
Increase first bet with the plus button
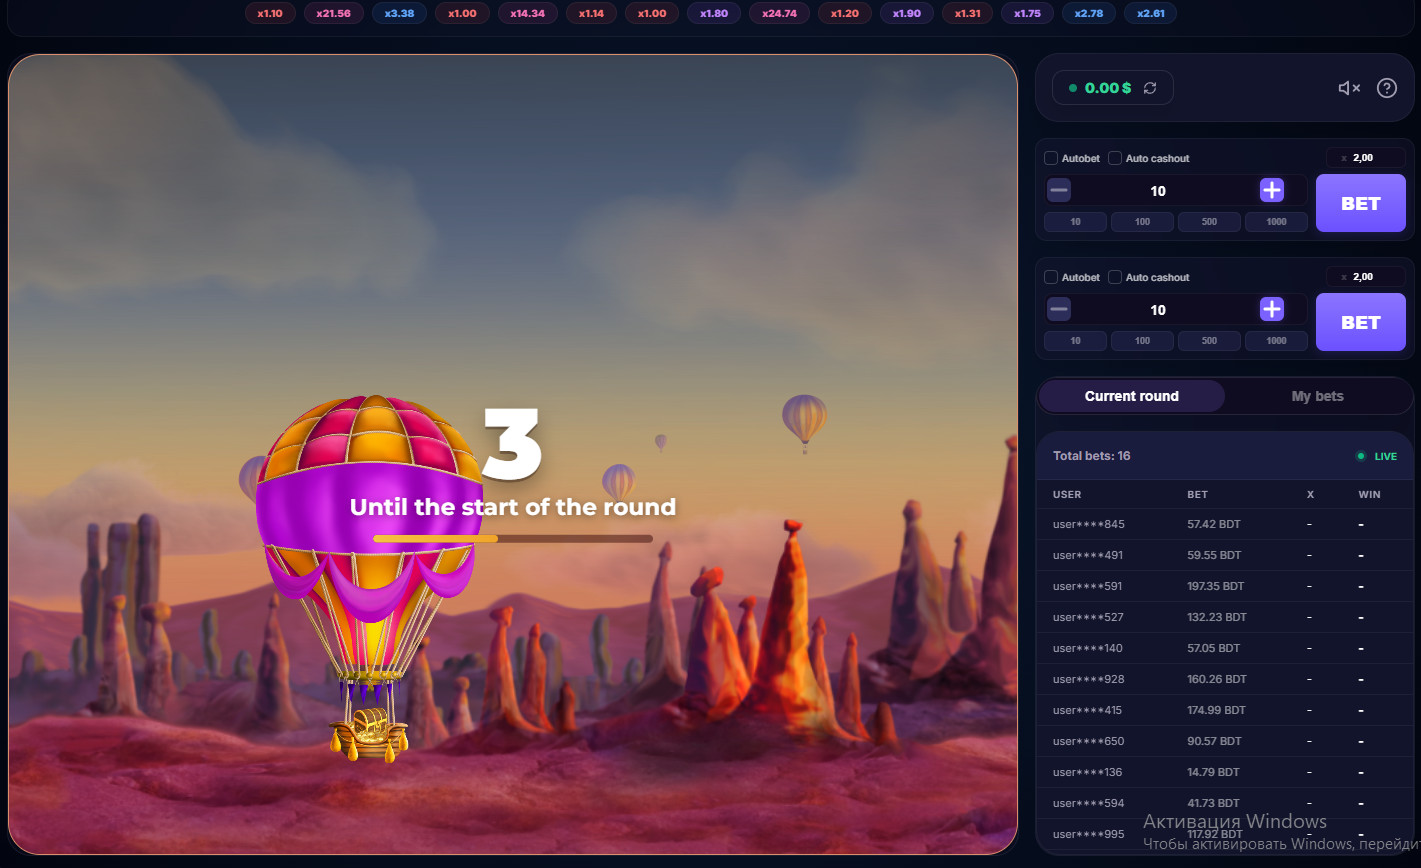(1272, 190)
